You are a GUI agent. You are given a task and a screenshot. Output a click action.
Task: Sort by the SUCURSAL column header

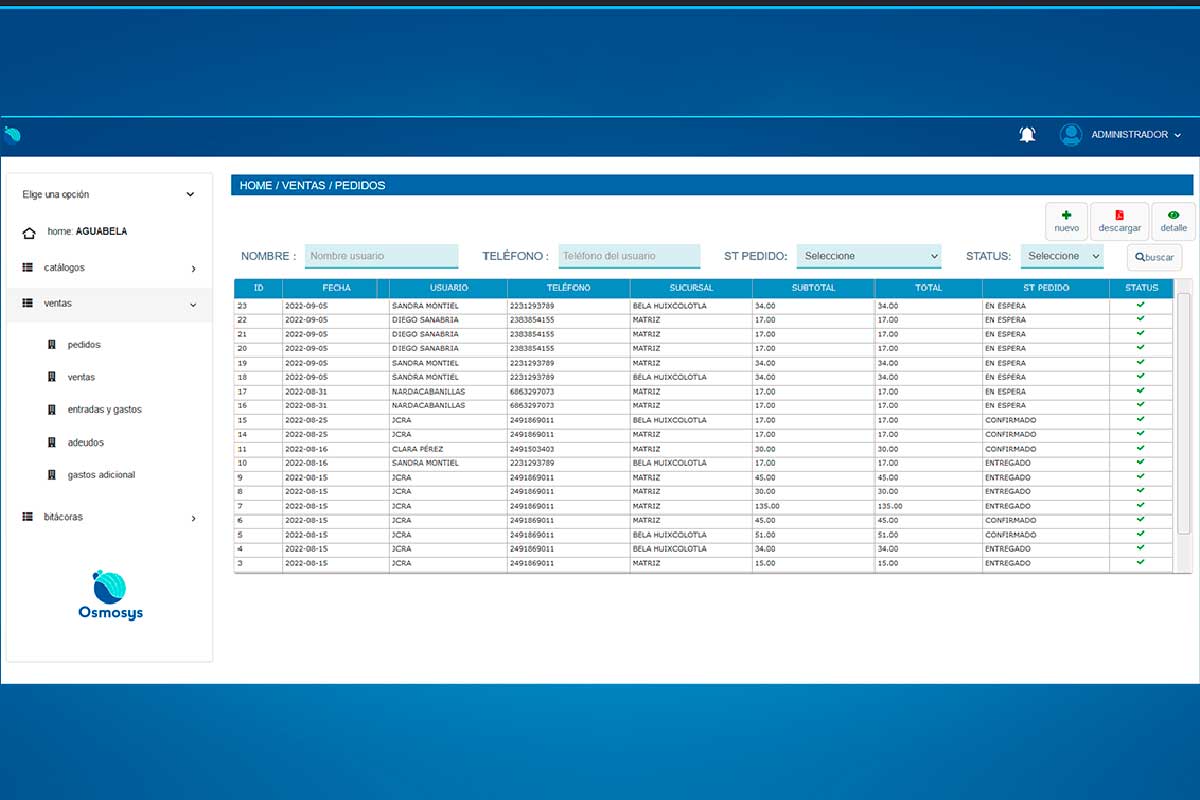coord(691,288)
